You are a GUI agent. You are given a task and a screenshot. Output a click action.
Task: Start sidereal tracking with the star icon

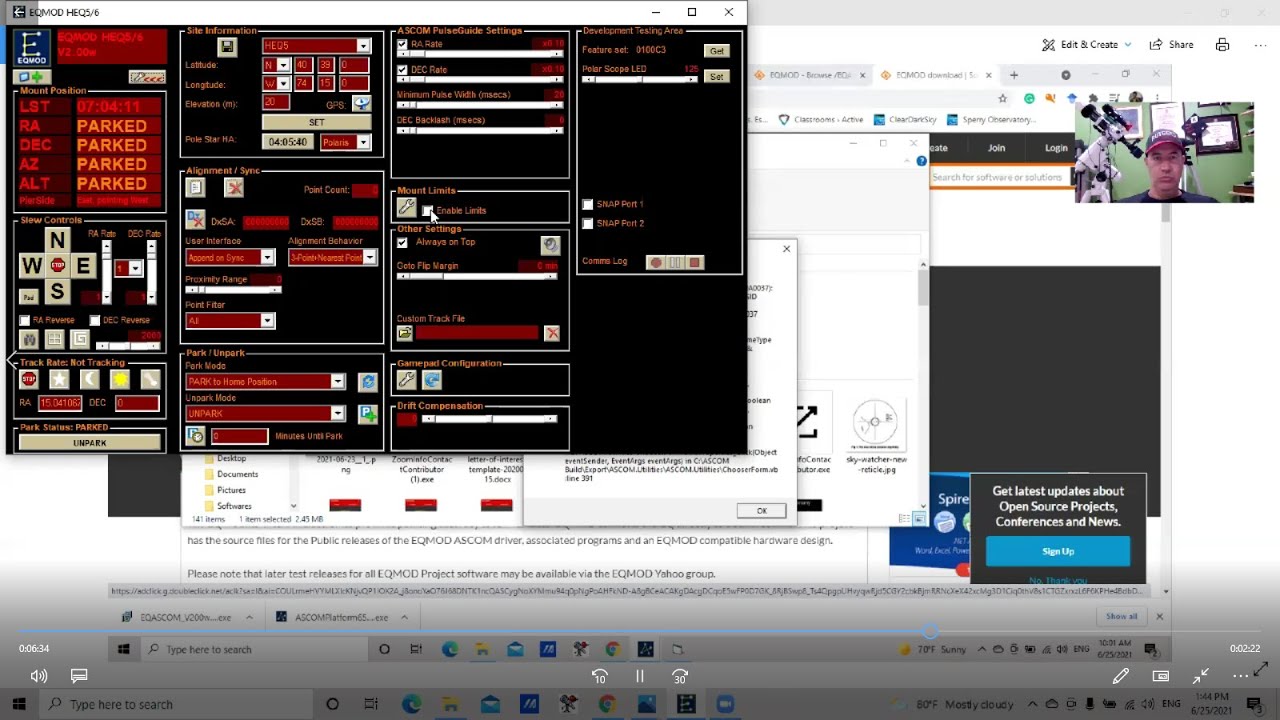pyautogui.click(x=59, y=379)
